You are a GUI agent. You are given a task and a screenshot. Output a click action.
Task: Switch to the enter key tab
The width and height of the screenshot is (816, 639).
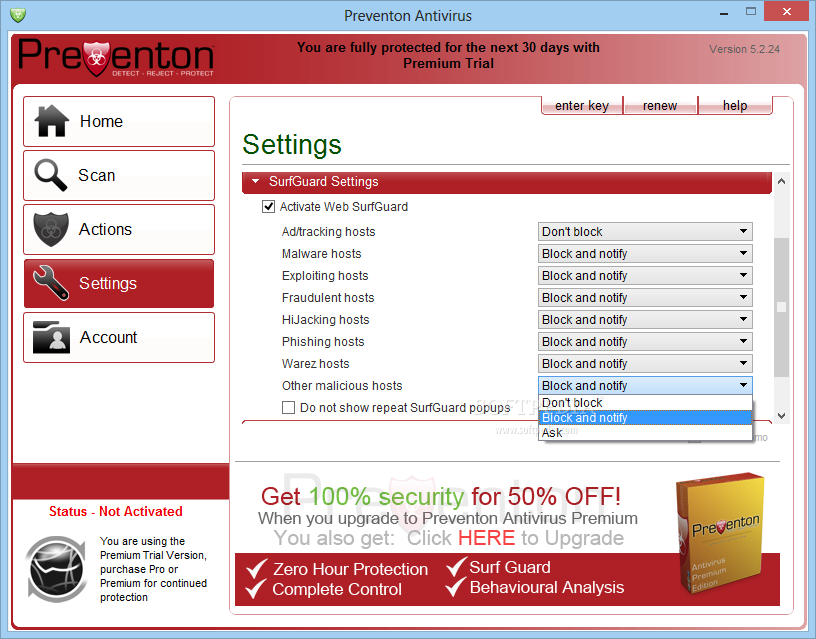pos(582,106)
